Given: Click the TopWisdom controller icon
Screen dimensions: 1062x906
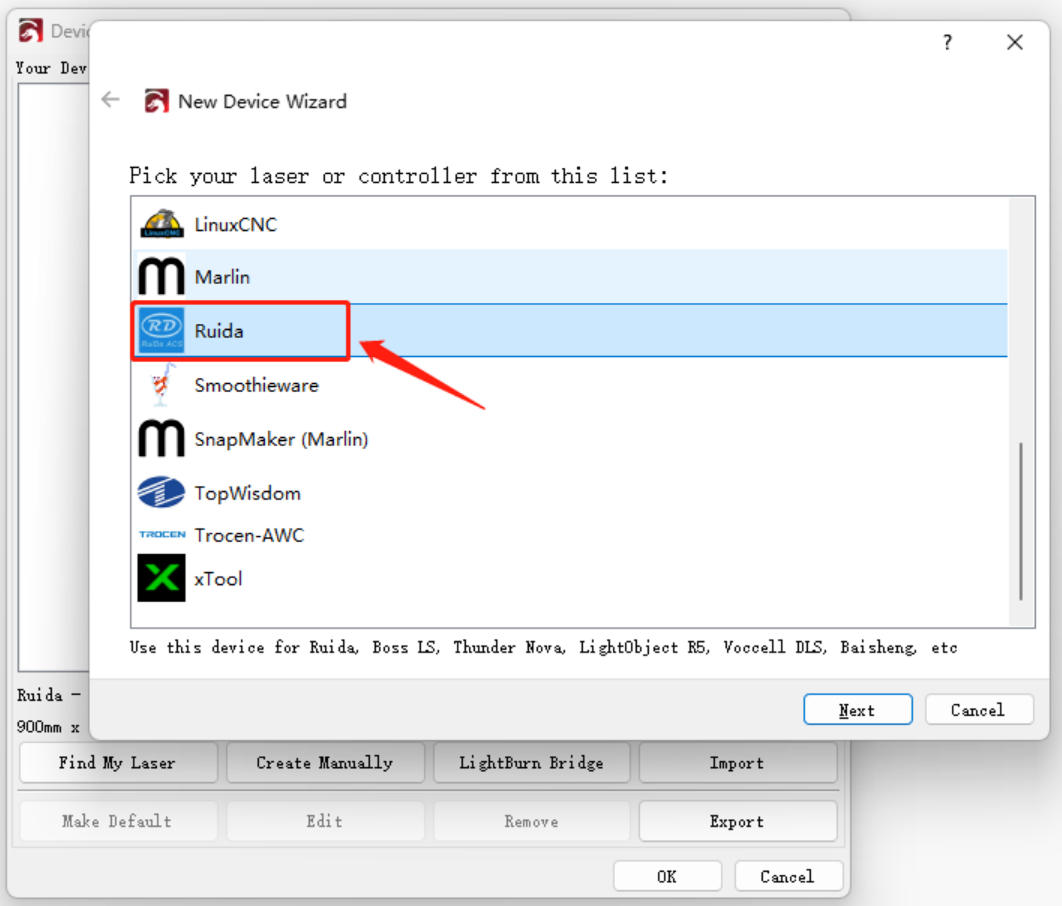Looking at the screenshot, I should (161, 493).
